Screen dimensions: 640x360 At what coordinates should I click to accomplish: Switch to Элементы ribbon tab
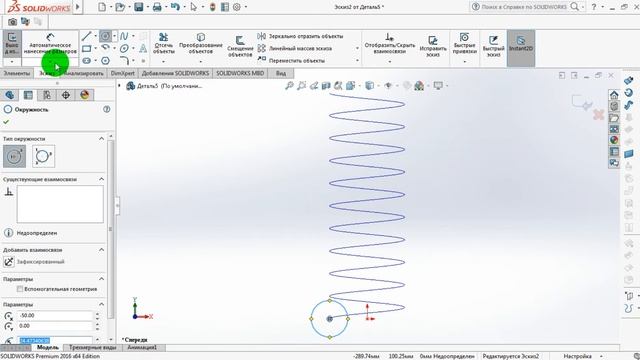17,73
